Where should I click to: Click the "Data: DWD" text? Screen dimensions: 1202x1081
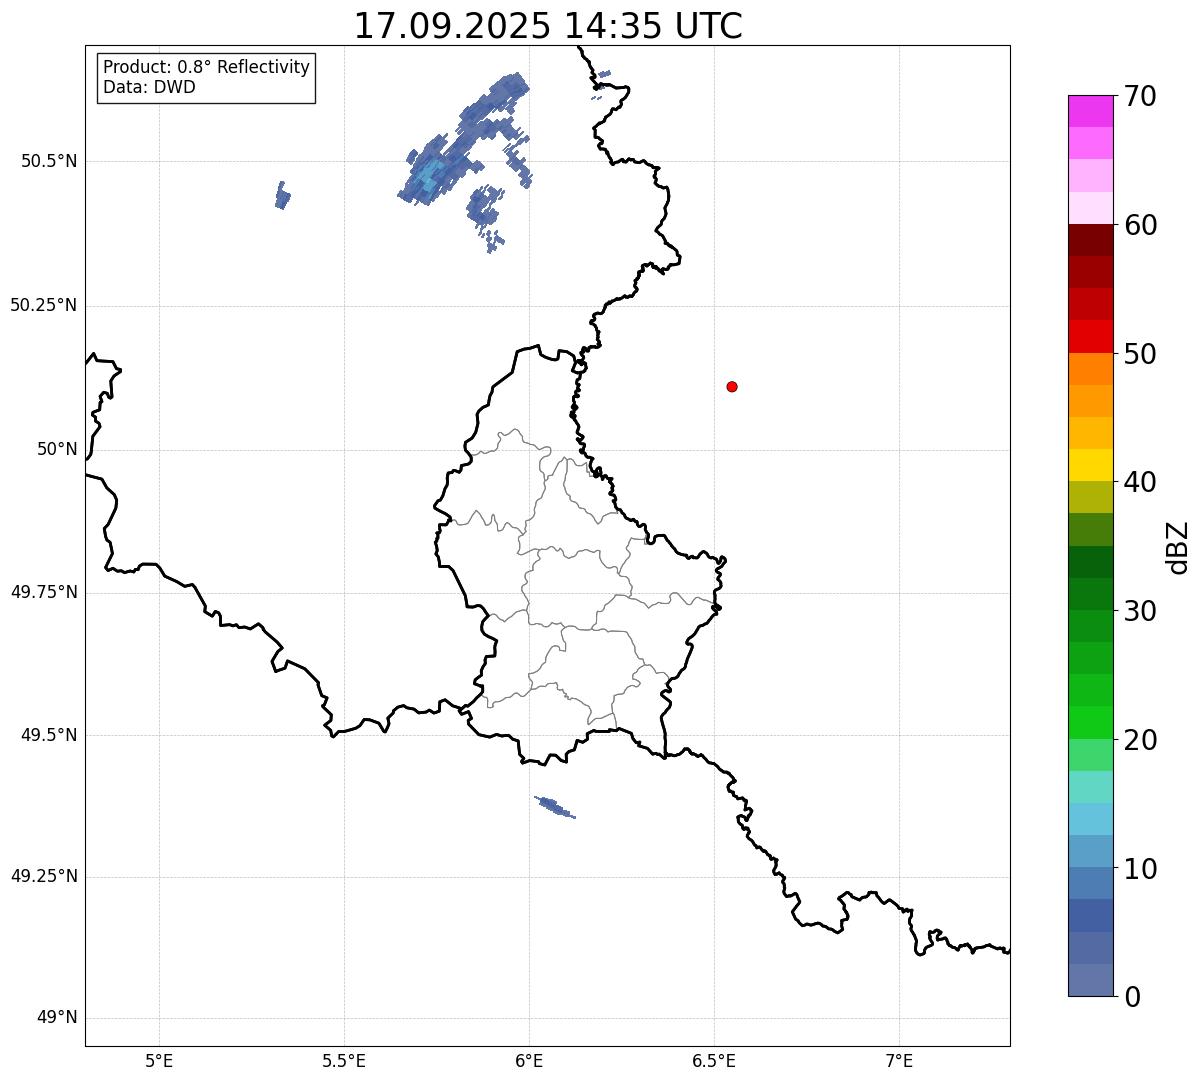(x=149, y=87)
